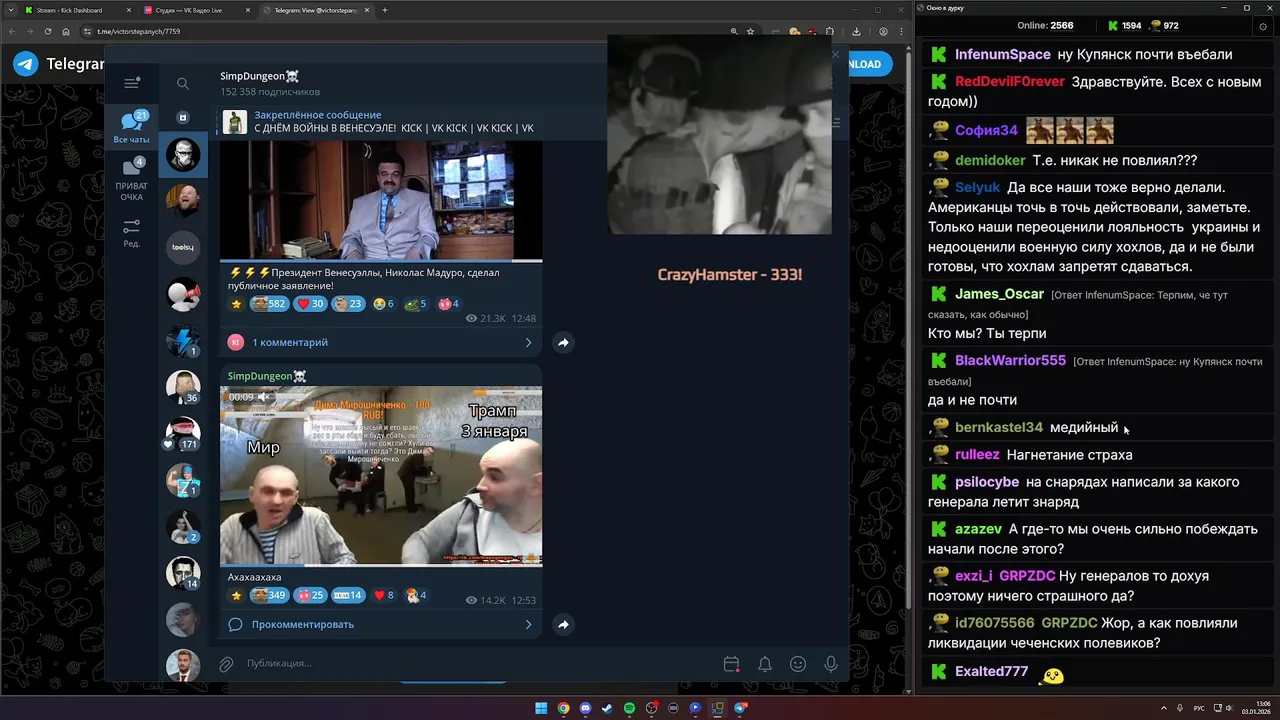
Task: Toggle the reaction showing 23
Action: 349,304
